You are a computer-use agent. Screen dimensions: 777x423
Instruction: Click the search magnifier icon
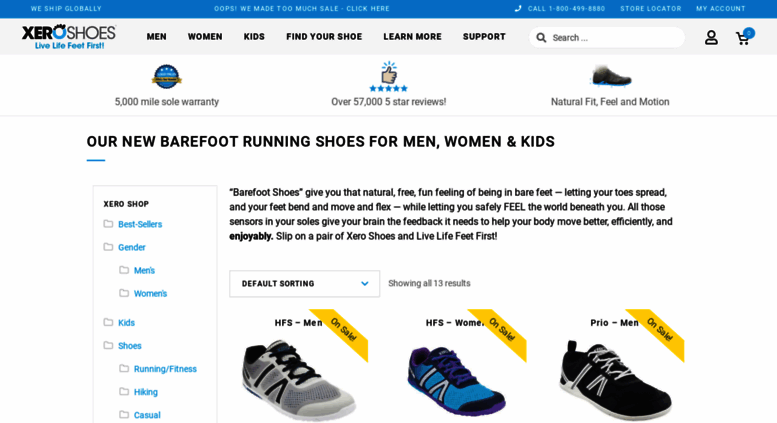coord(541,38)
